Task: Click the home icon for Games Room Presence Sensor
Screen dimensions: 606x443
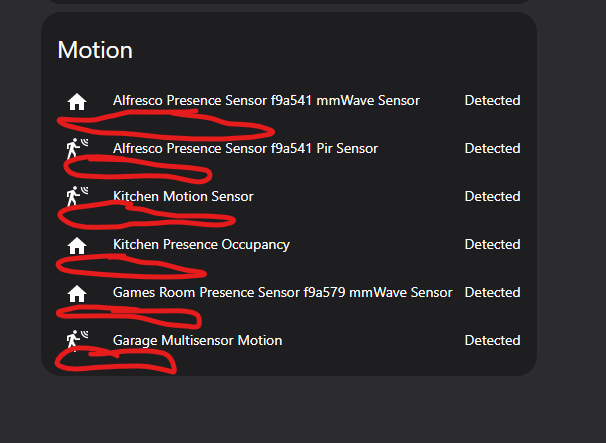Action: tap(77, 293)
